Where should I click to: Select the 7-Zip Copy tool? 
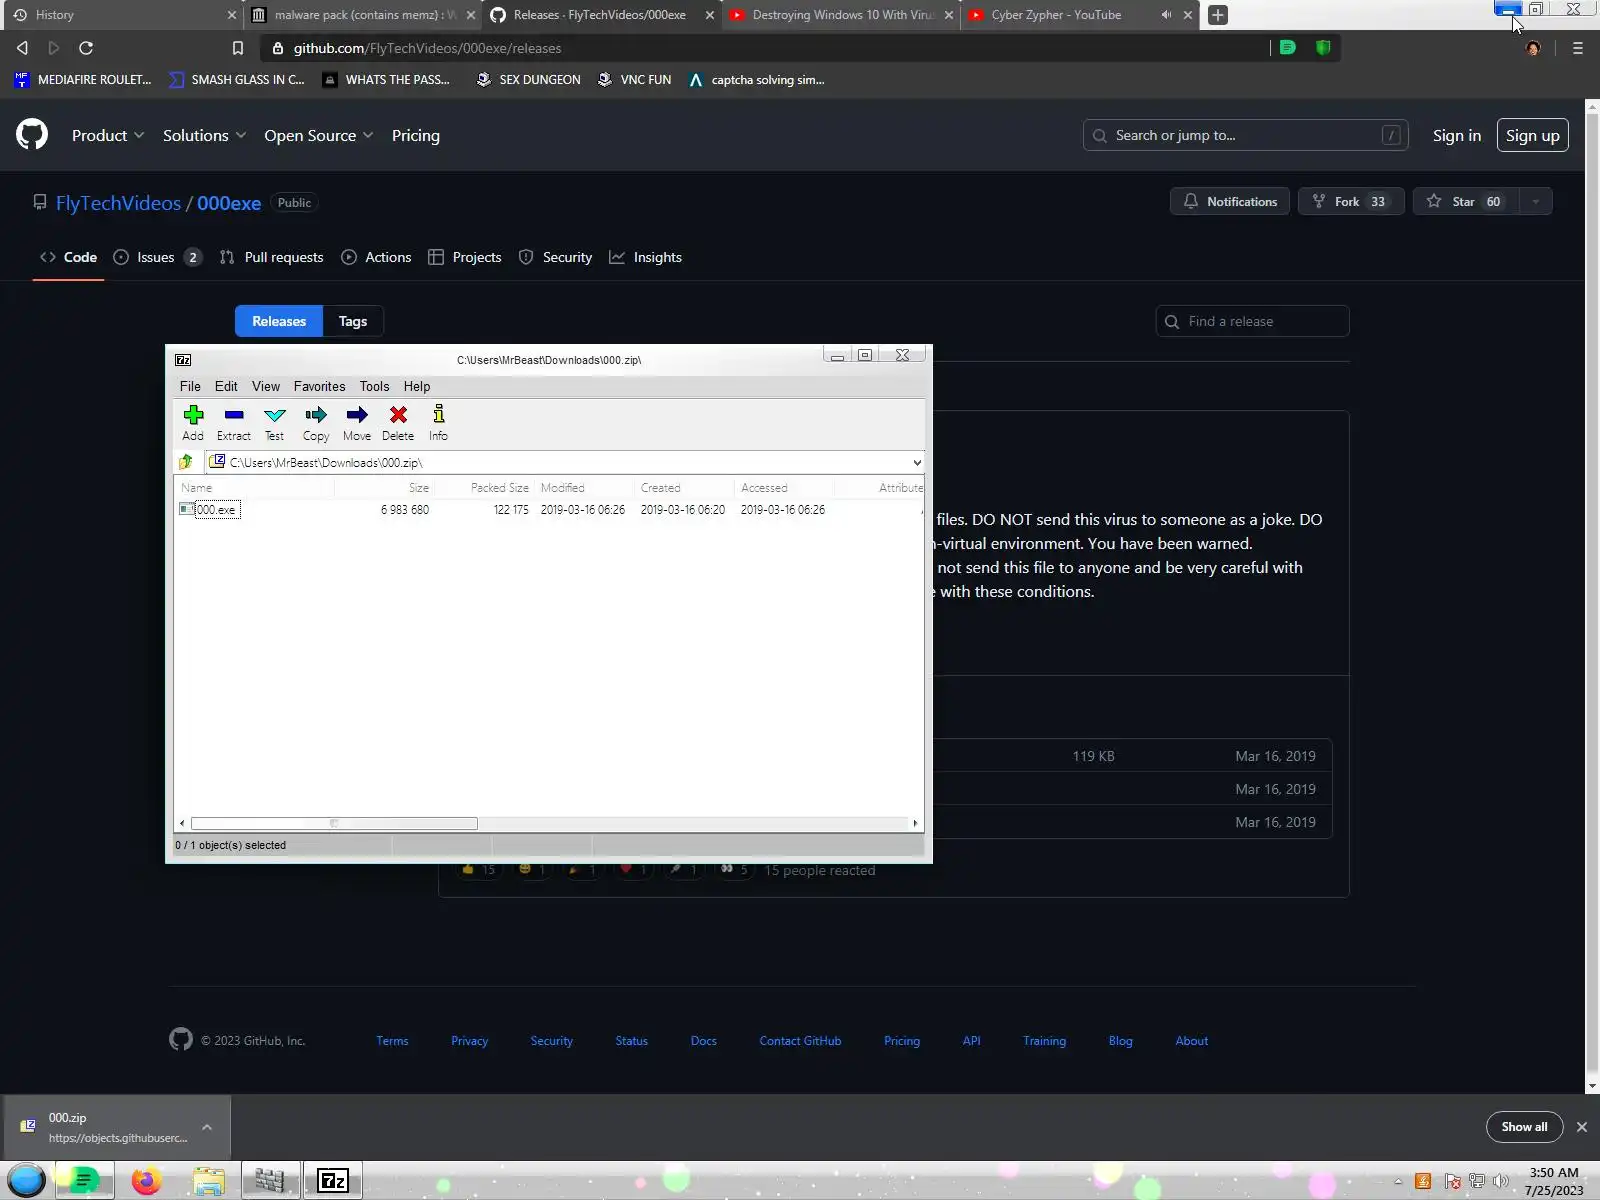(316, 422)
